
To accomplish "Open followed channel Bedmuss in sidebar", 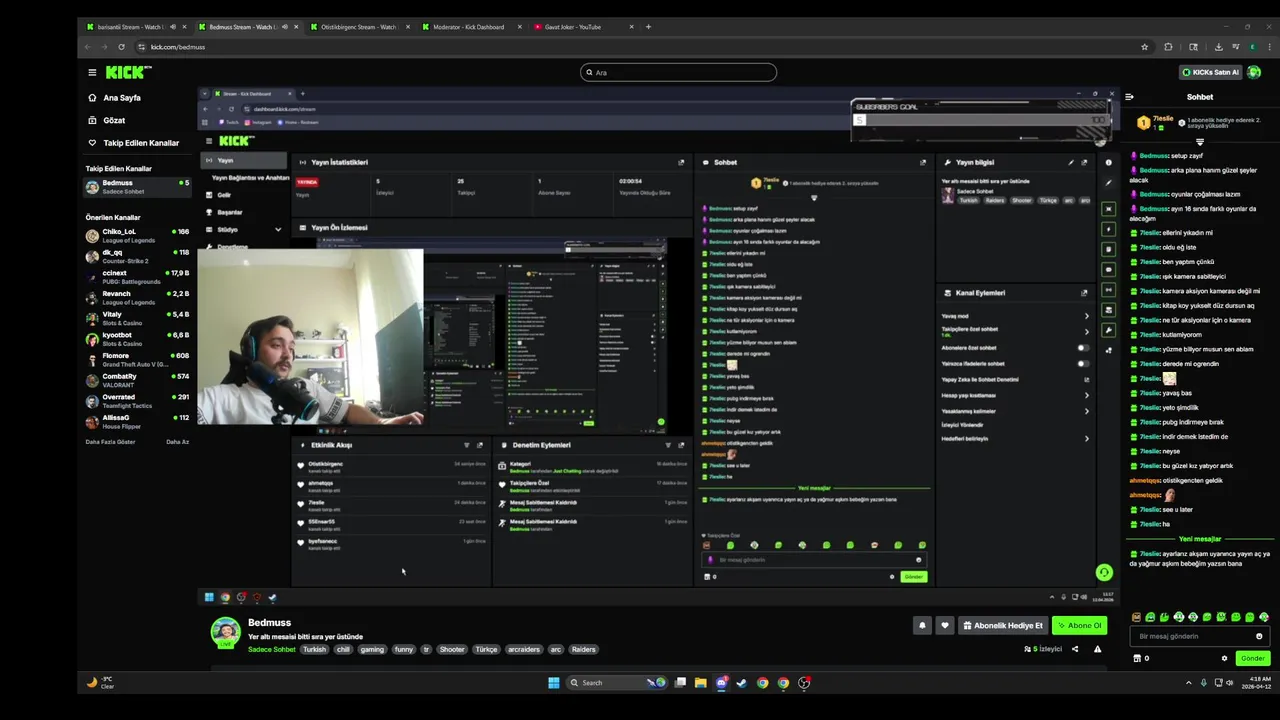I will 137,187.
